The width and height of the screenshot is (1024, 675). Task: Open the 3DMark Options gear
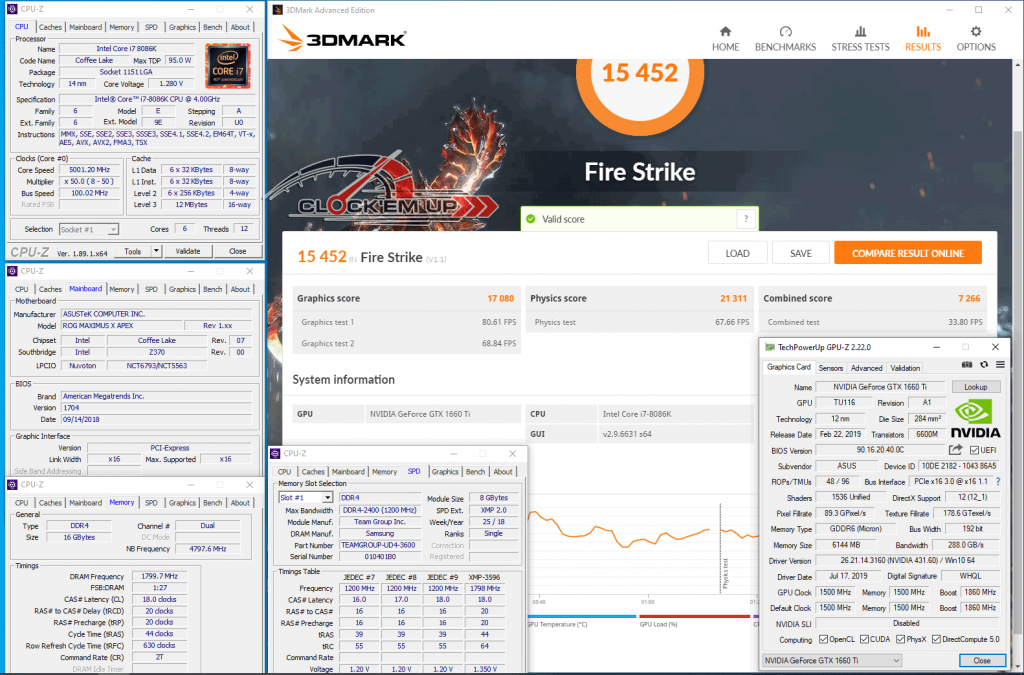975,32
